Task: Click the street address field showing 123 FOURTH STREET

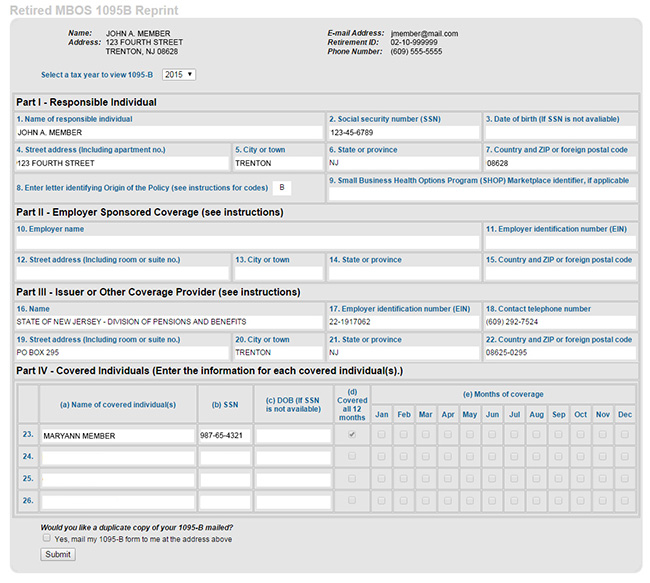Action: (122, 163)
